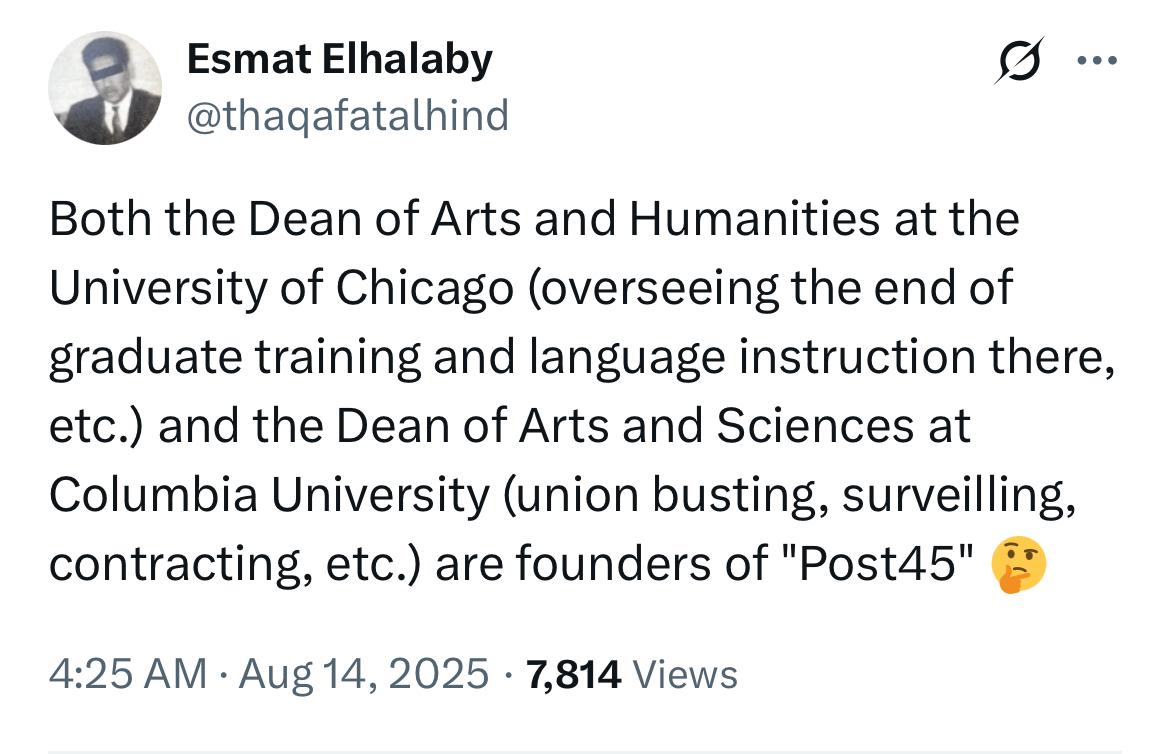Open the Grok explain icon
This screenshot has width=1170, height=754.
(x=1019, y=62)
